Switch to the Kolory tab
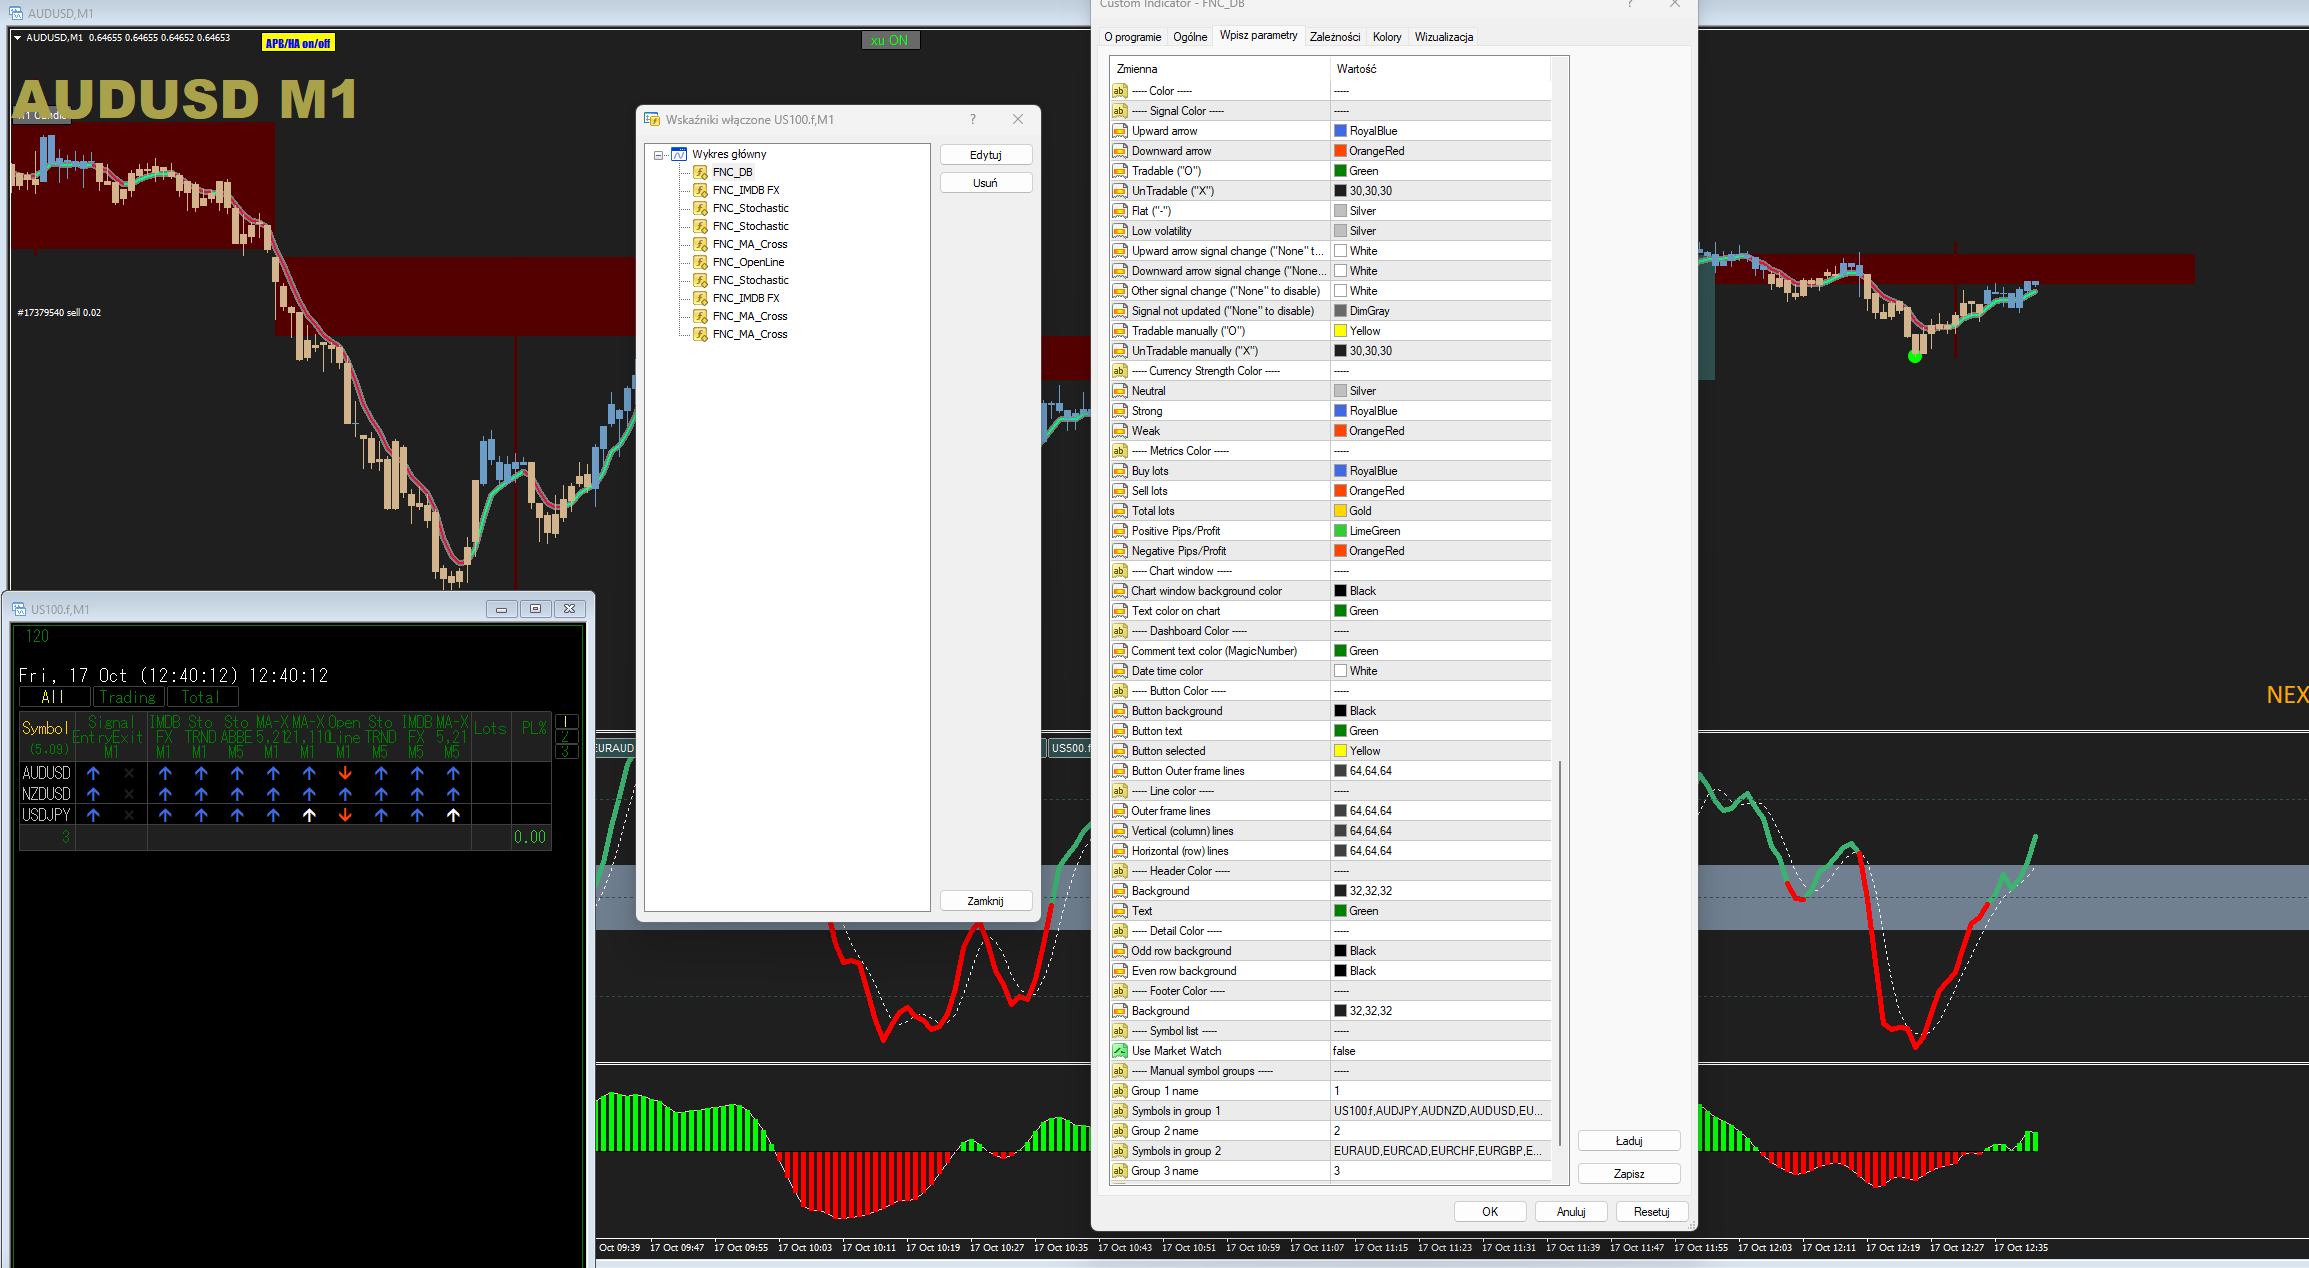Image resolution: width=2309 pixels, height=1268 pixels. (x=1386, y=37)
